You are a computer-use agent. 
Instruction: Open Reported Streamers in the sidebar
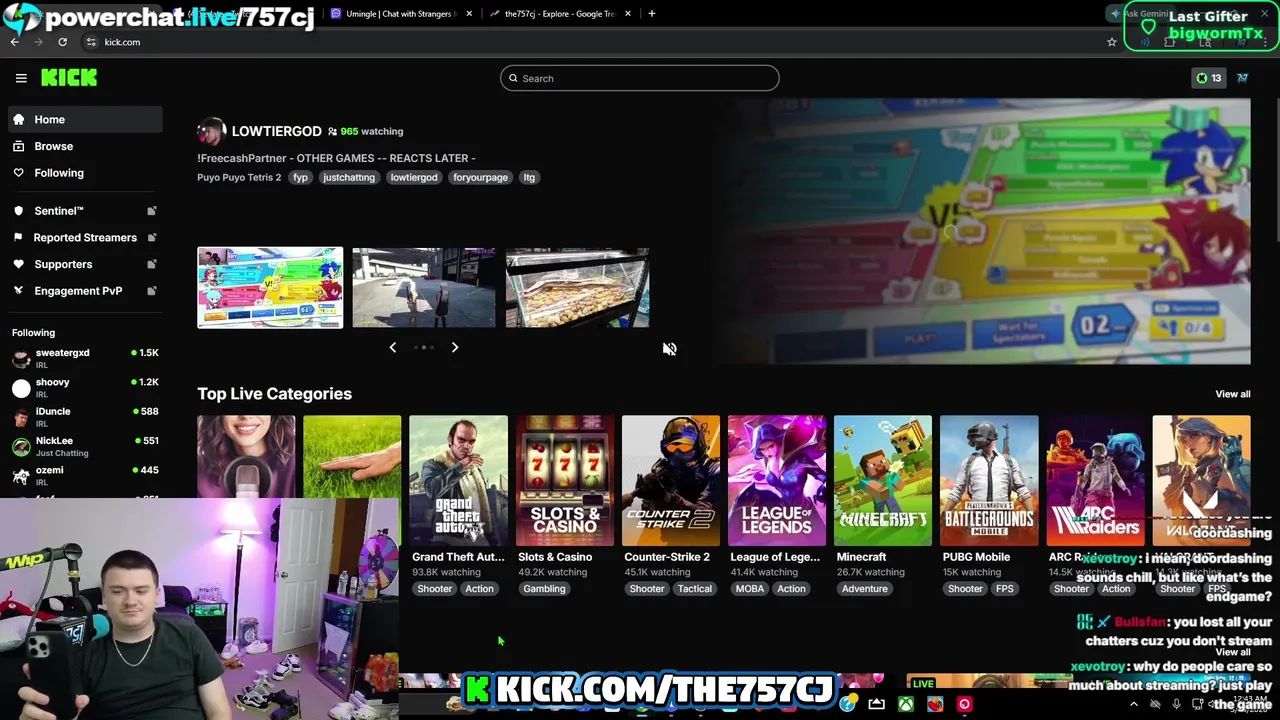tap(85, 237)
